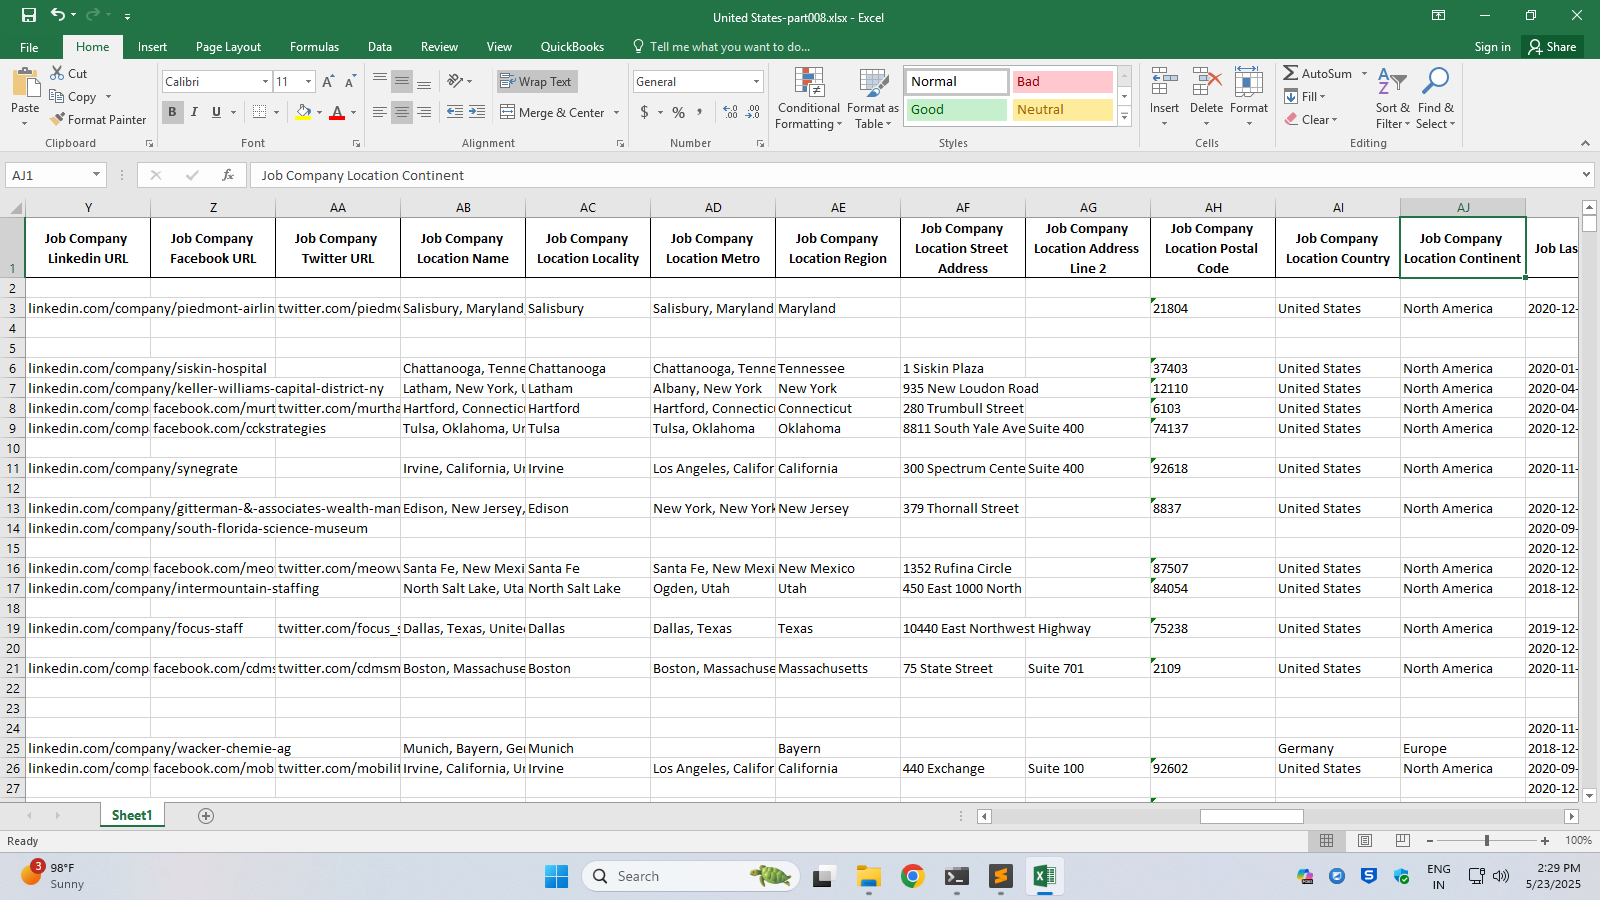Open the General number format dropdown

click(756, 82)
